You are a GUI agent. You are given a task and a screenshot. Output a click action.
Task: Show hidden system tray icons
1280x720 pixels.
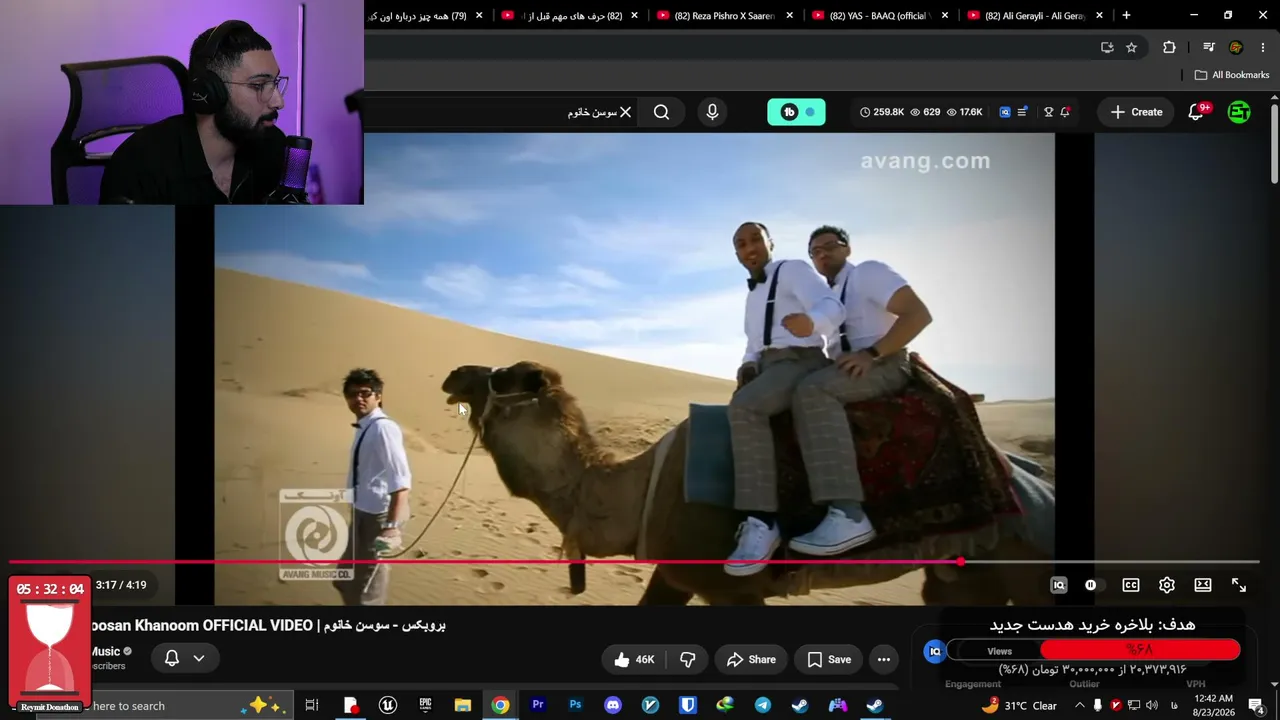pos(1079,705)
